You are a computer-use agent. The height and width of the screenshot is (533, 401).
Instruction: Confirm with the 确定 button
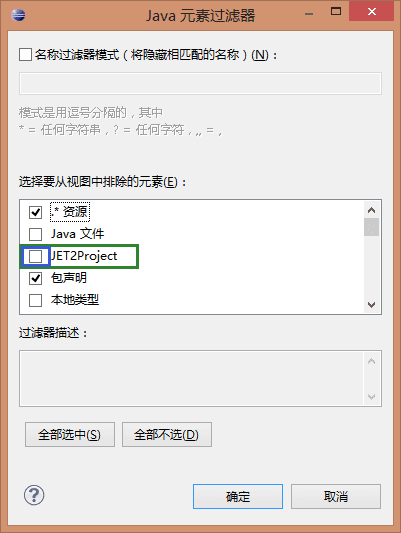pos(238,496)
